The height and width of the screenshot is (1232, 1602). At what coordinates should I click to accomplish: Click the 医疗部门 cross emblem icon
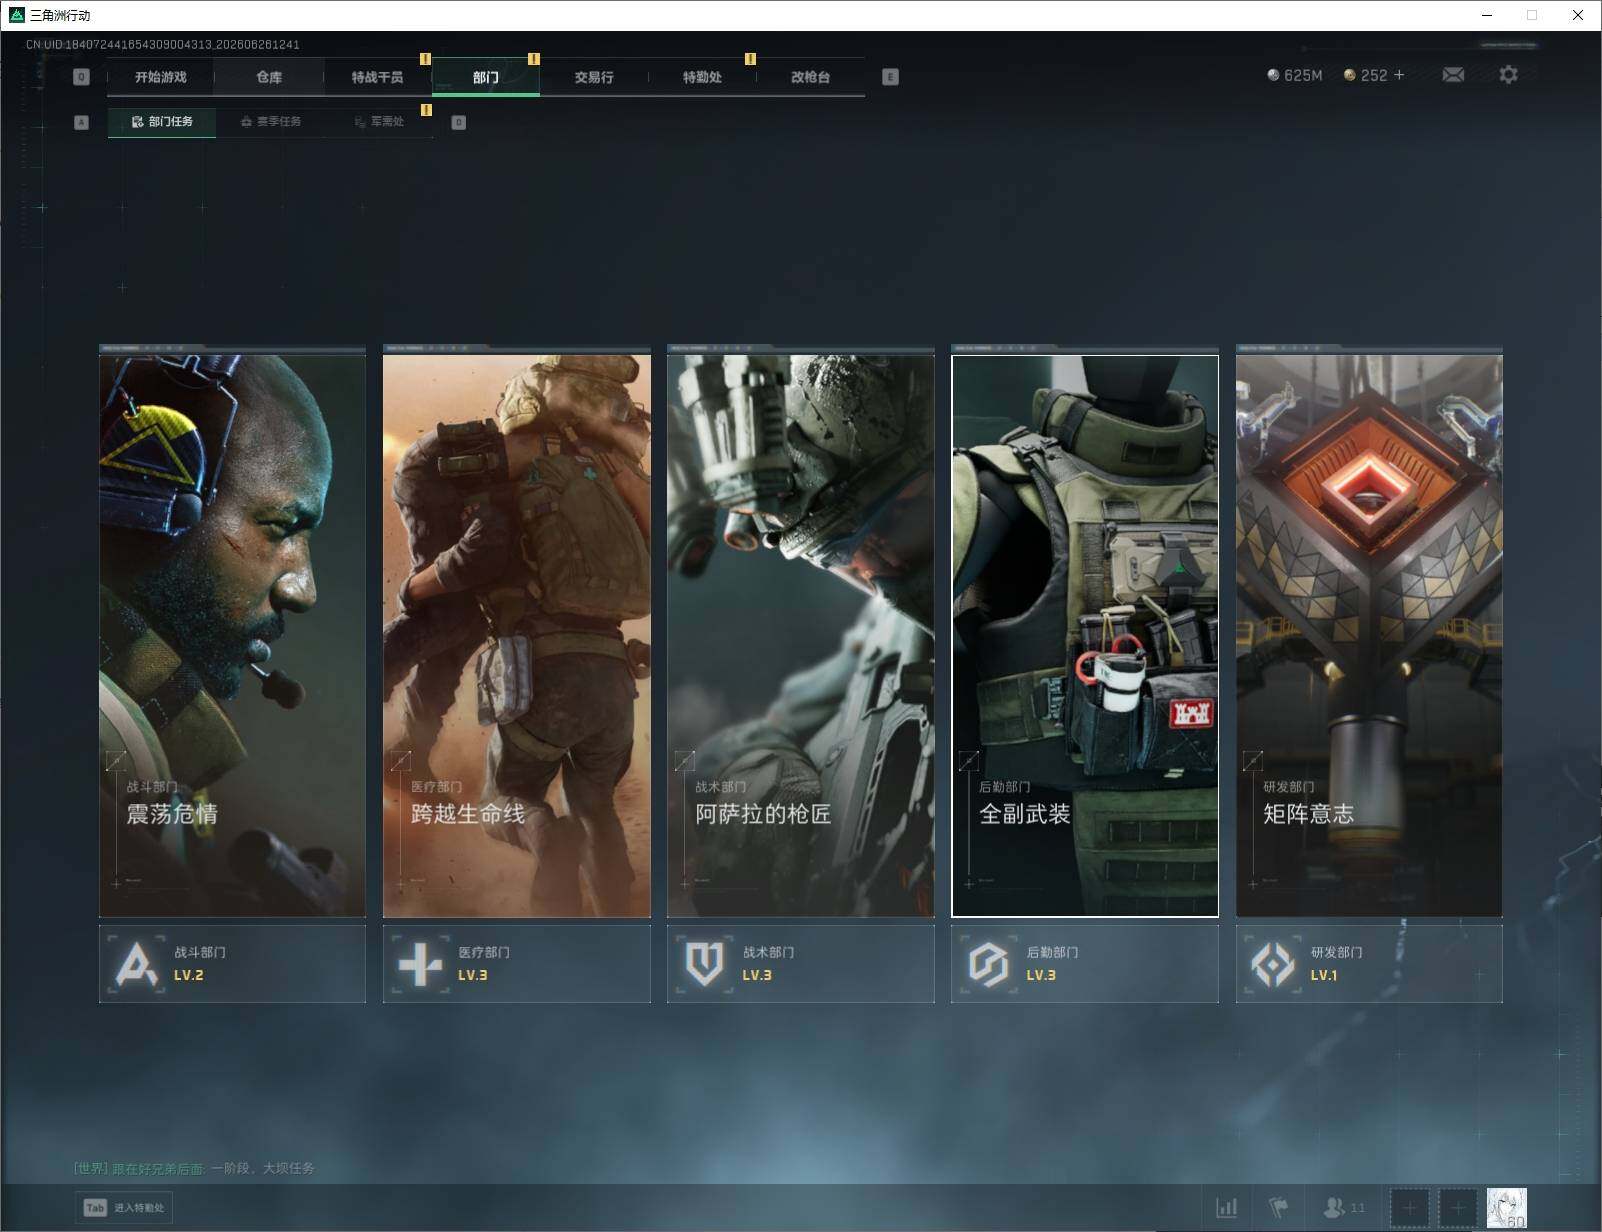pos(421,964)
